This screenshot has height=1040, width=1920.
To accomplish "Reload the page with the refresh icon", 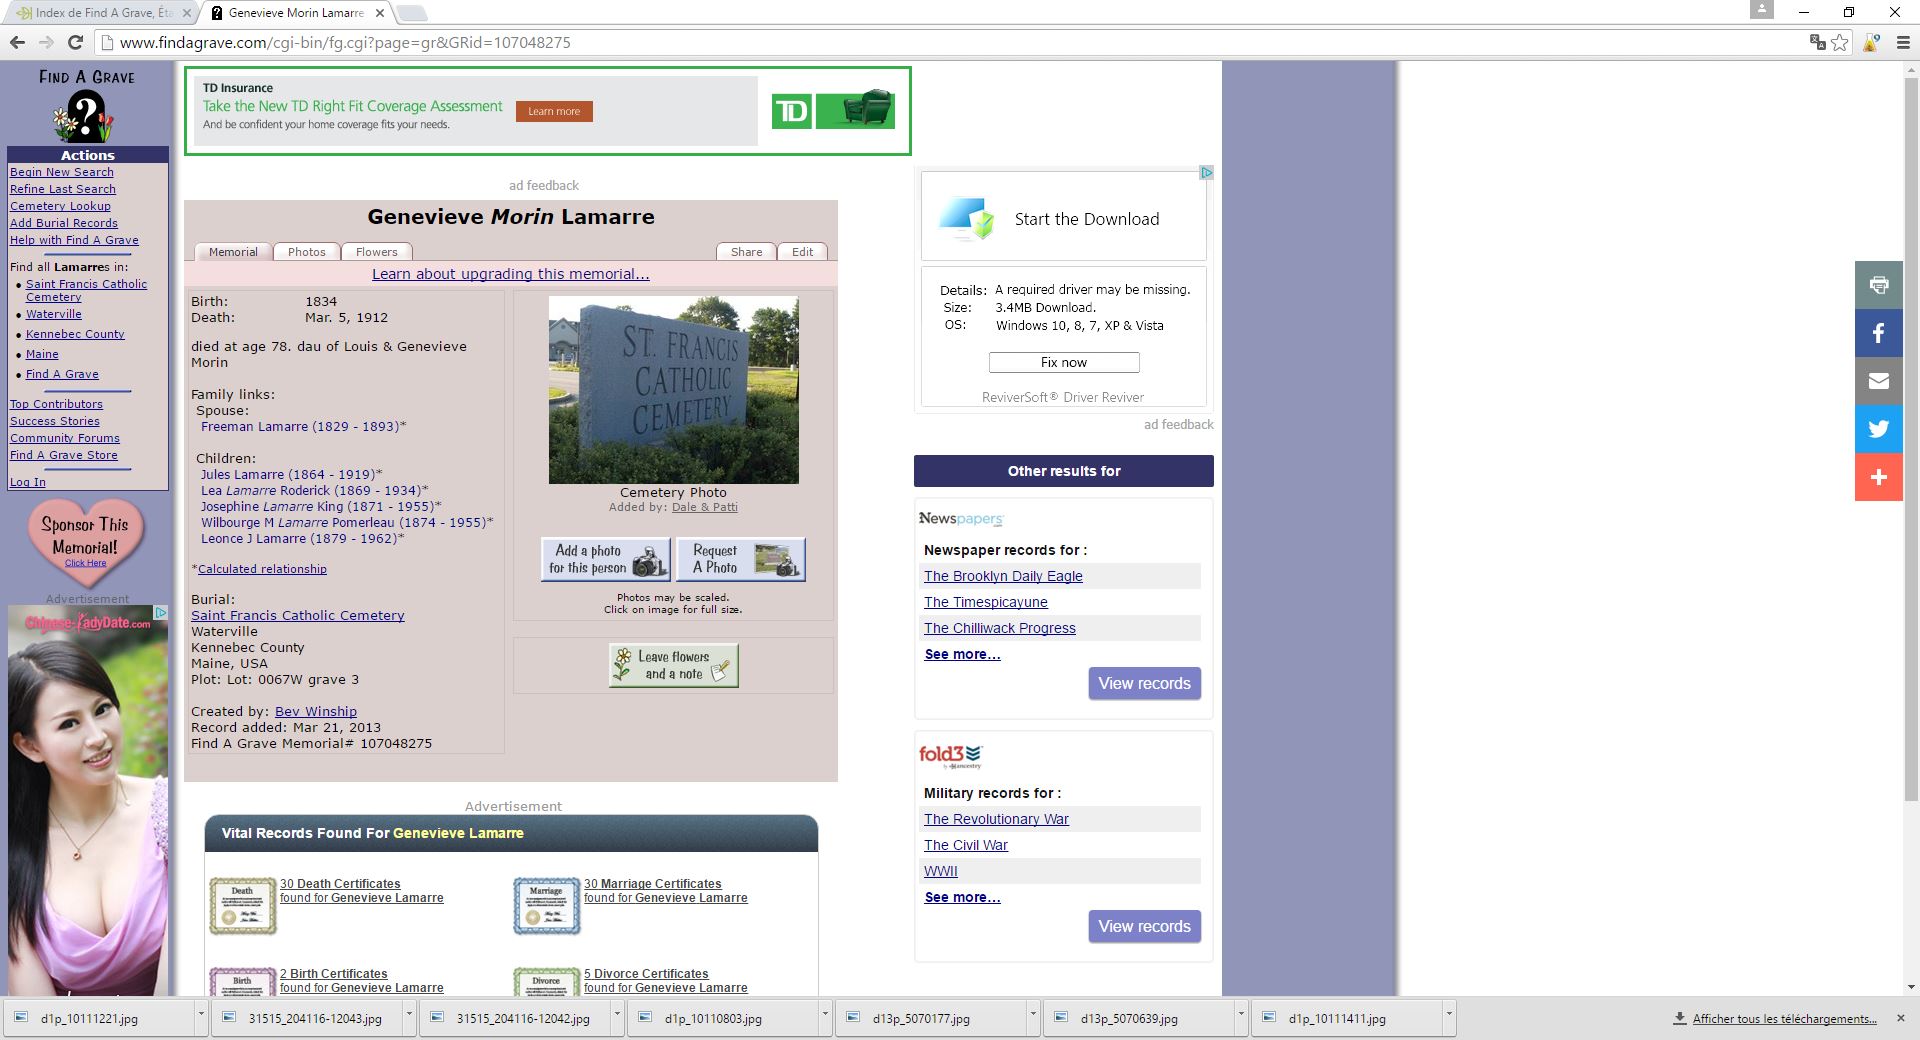I will click(75, 42).
